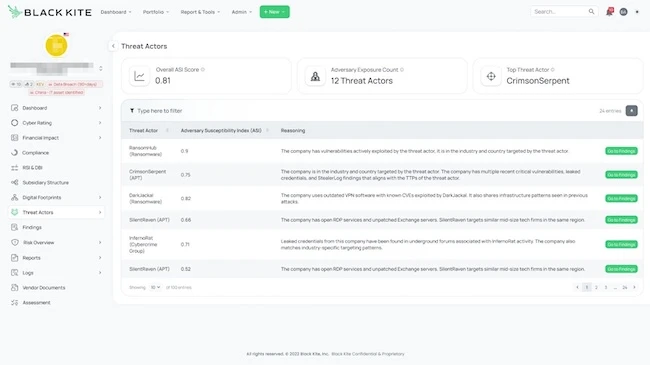Go to pagination page 3
This screenshot has height=365, width=650.
[x=606, y=287]
